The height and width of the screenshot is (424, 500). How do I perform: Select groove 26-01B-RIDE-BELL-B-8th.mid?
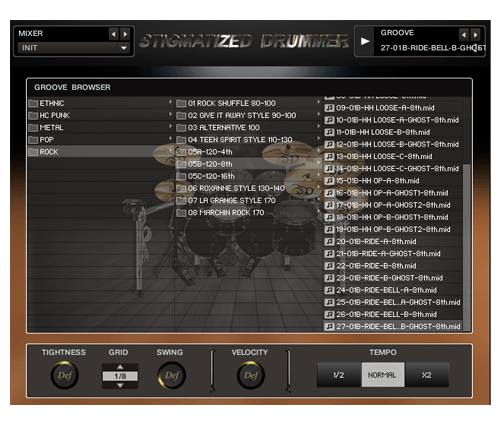(x=393, y=315)
